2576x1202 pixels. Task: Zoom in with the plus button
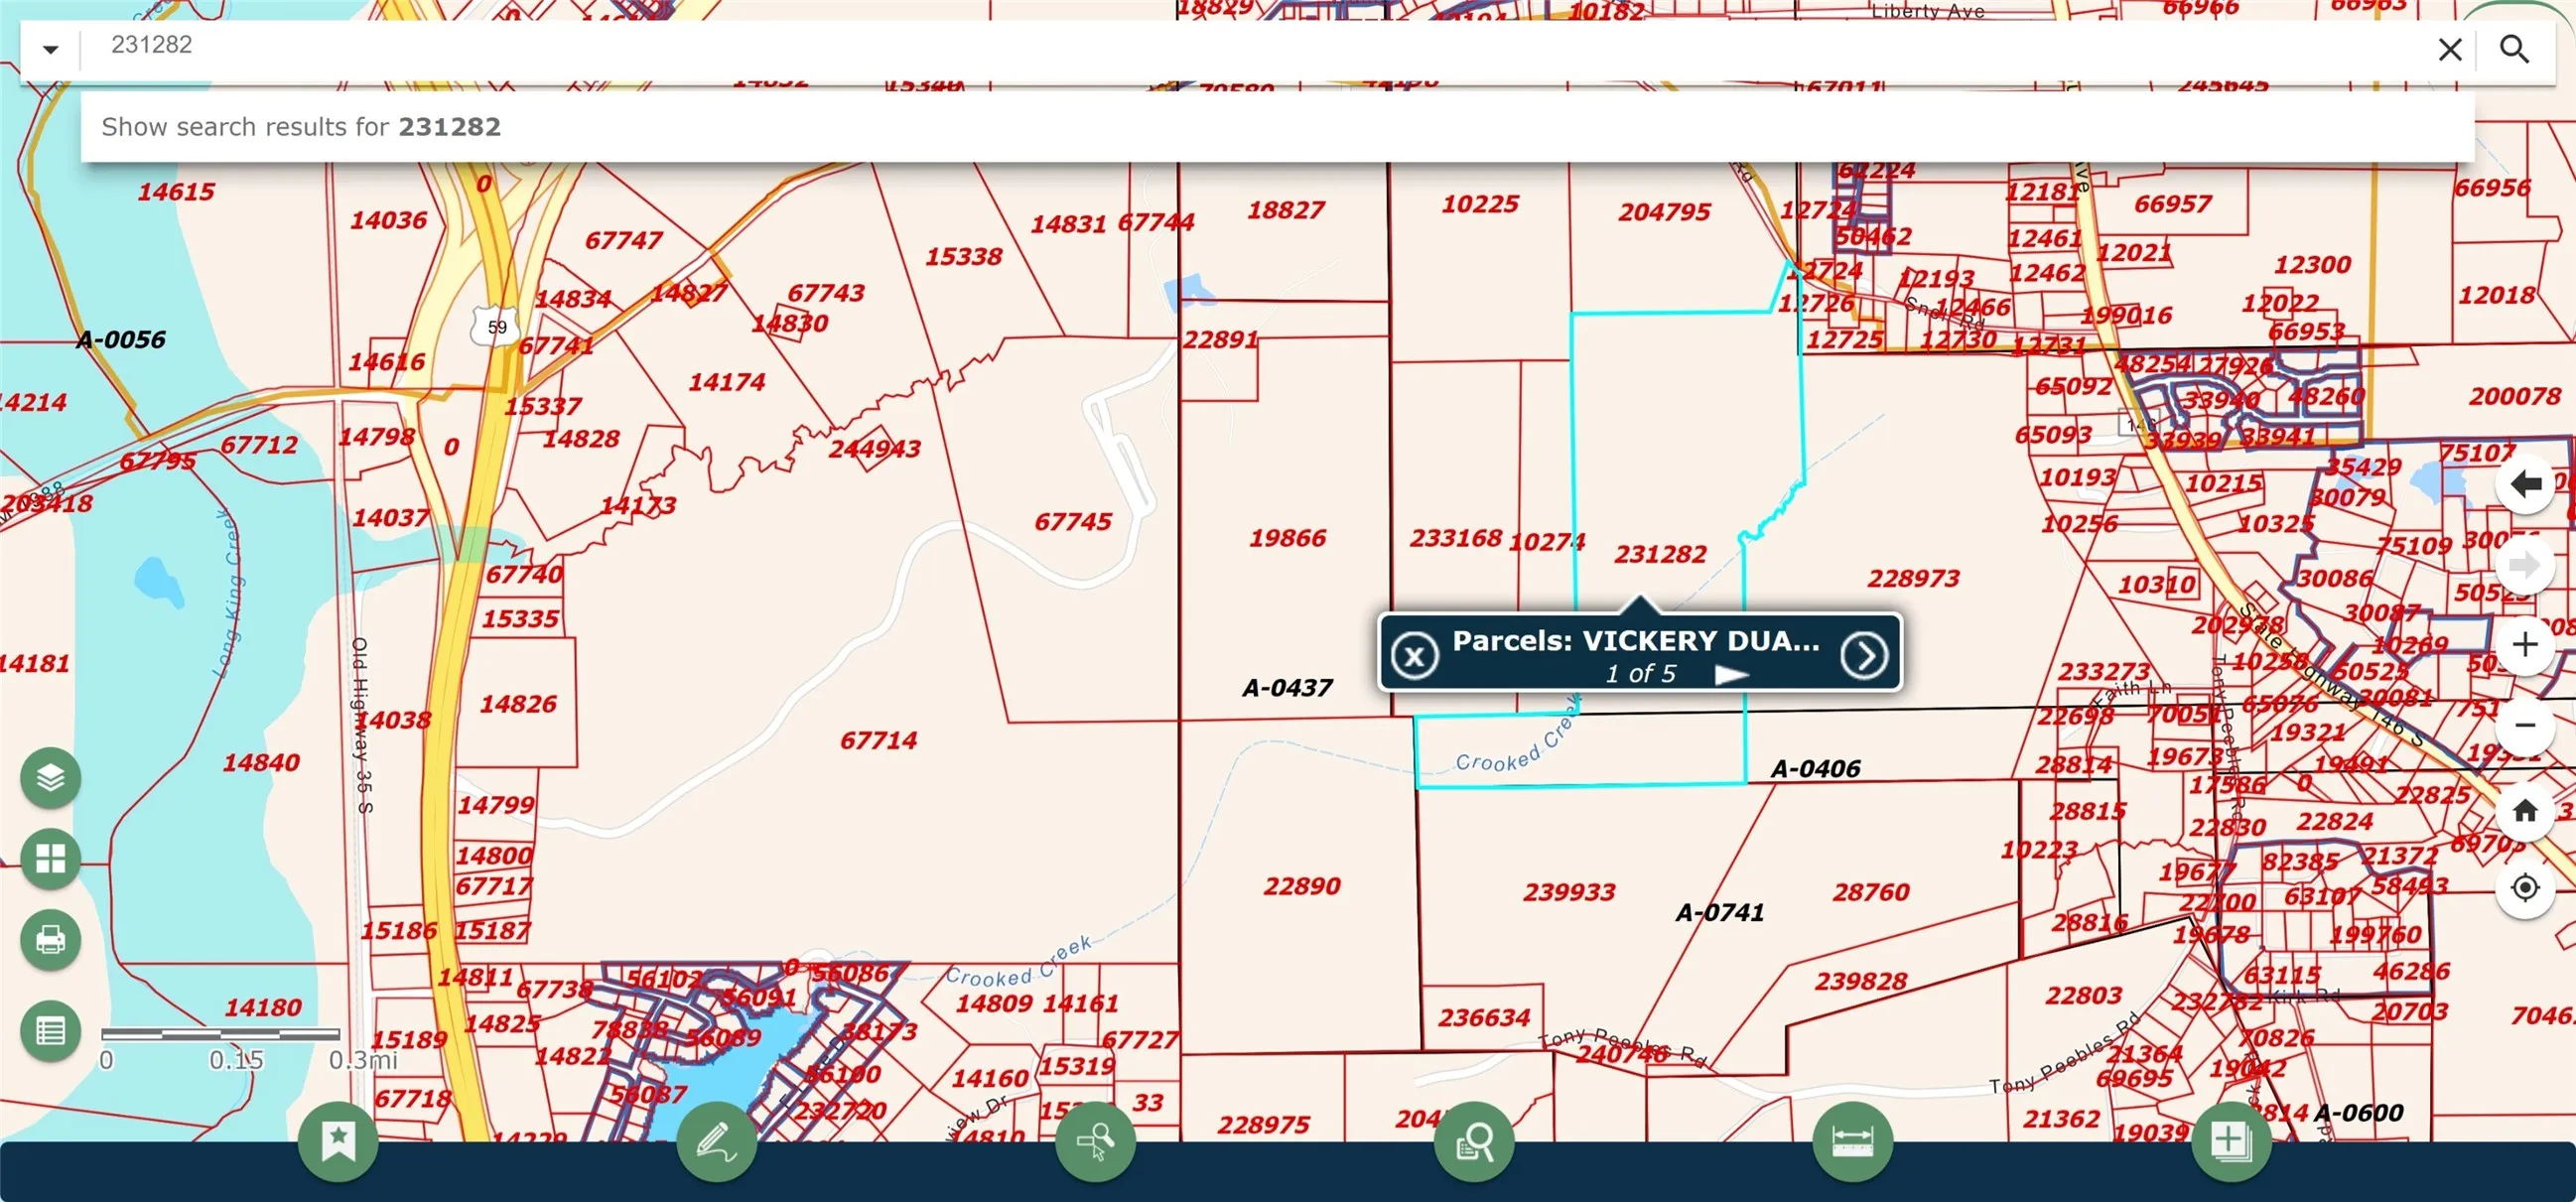coord(2525,644)
